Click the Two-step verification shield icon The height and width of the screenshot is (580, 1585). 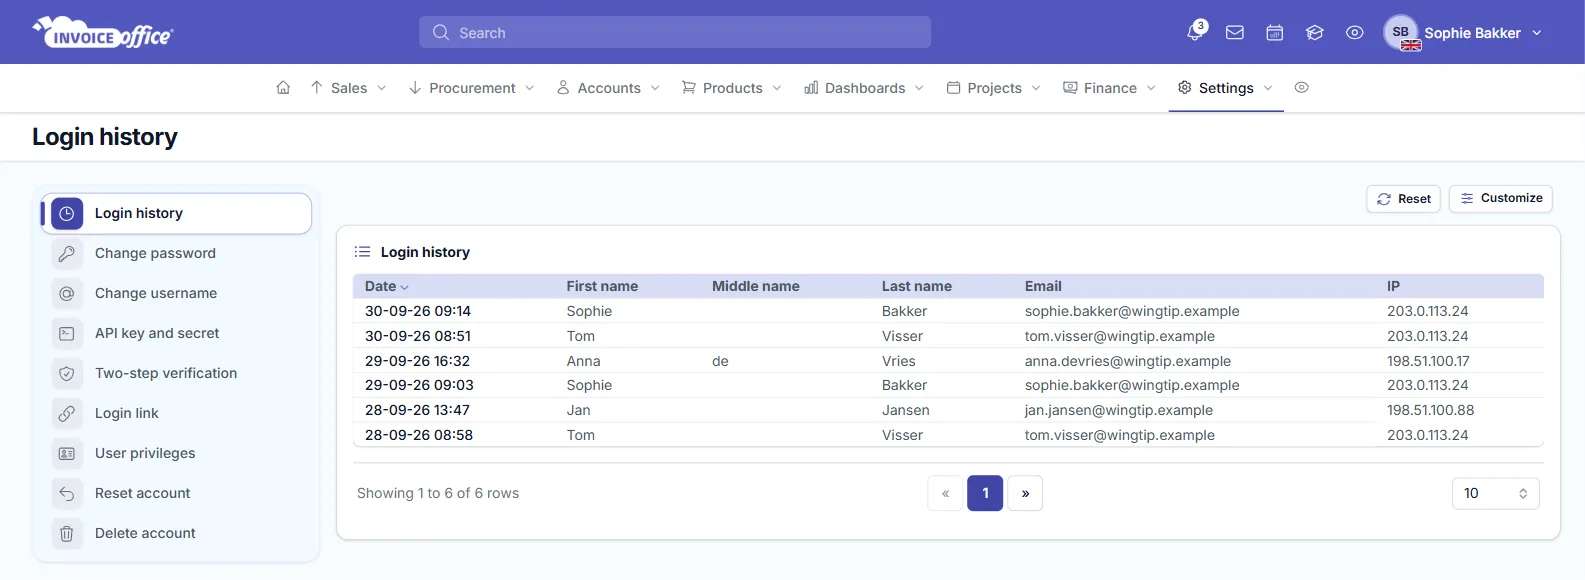(x=67, y=373)
